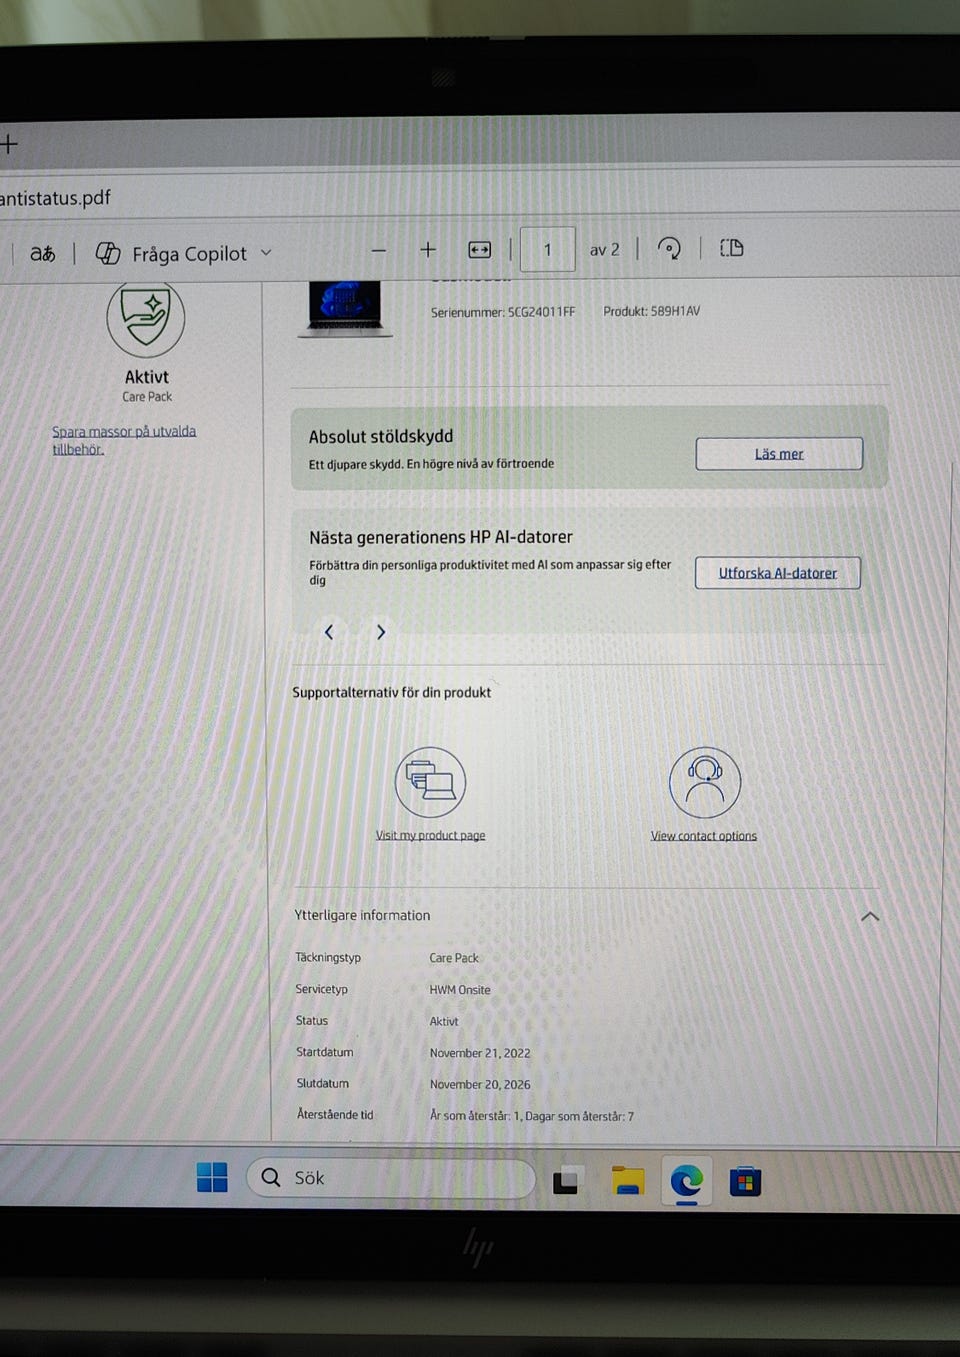Open Task View on taskbar
This screenshot has width=960, height=1357.
[x=567, y=1181]
